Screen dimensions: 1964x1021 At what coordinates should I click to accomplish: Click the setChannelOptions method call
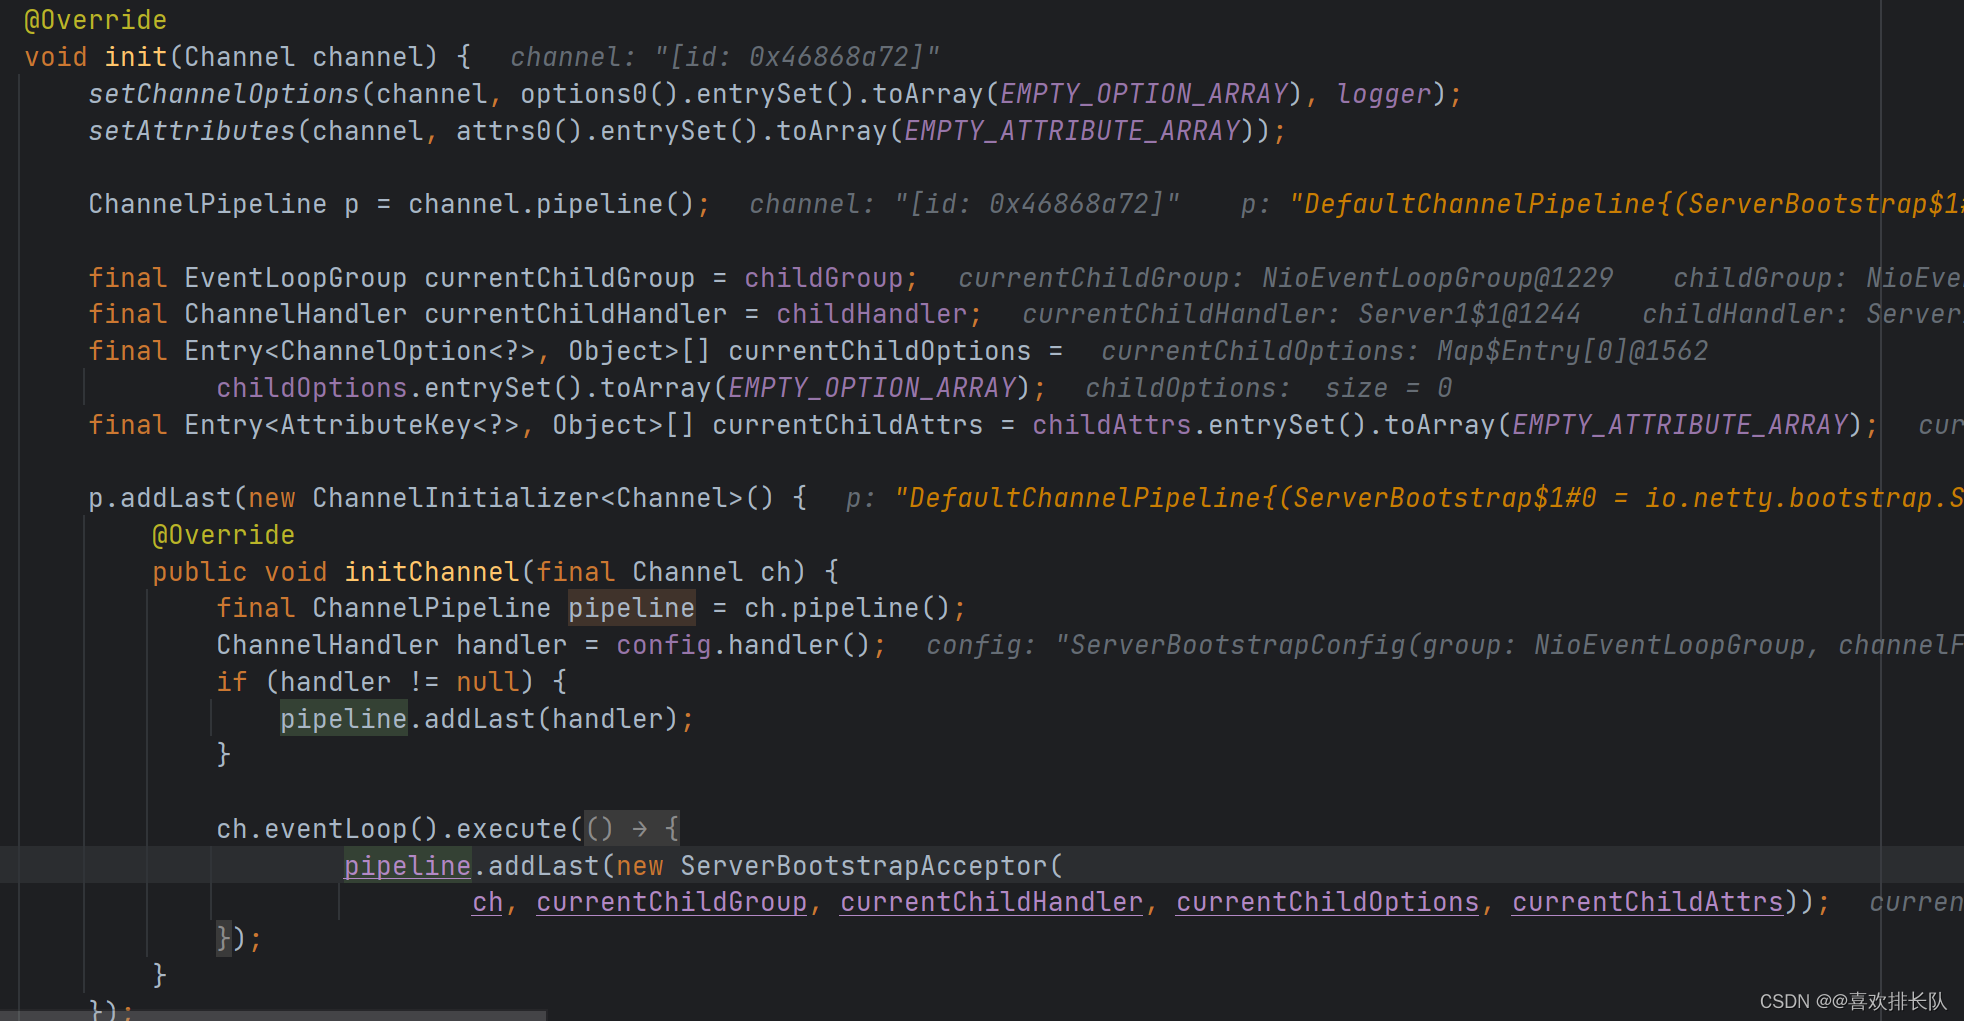[x=223, y=94]
